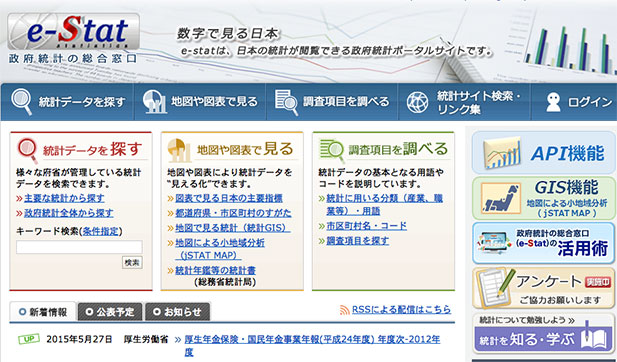The image size is (617, 362).
Task: Click the Japan map icon on GIS機能 banner
Action: (501, 198)
